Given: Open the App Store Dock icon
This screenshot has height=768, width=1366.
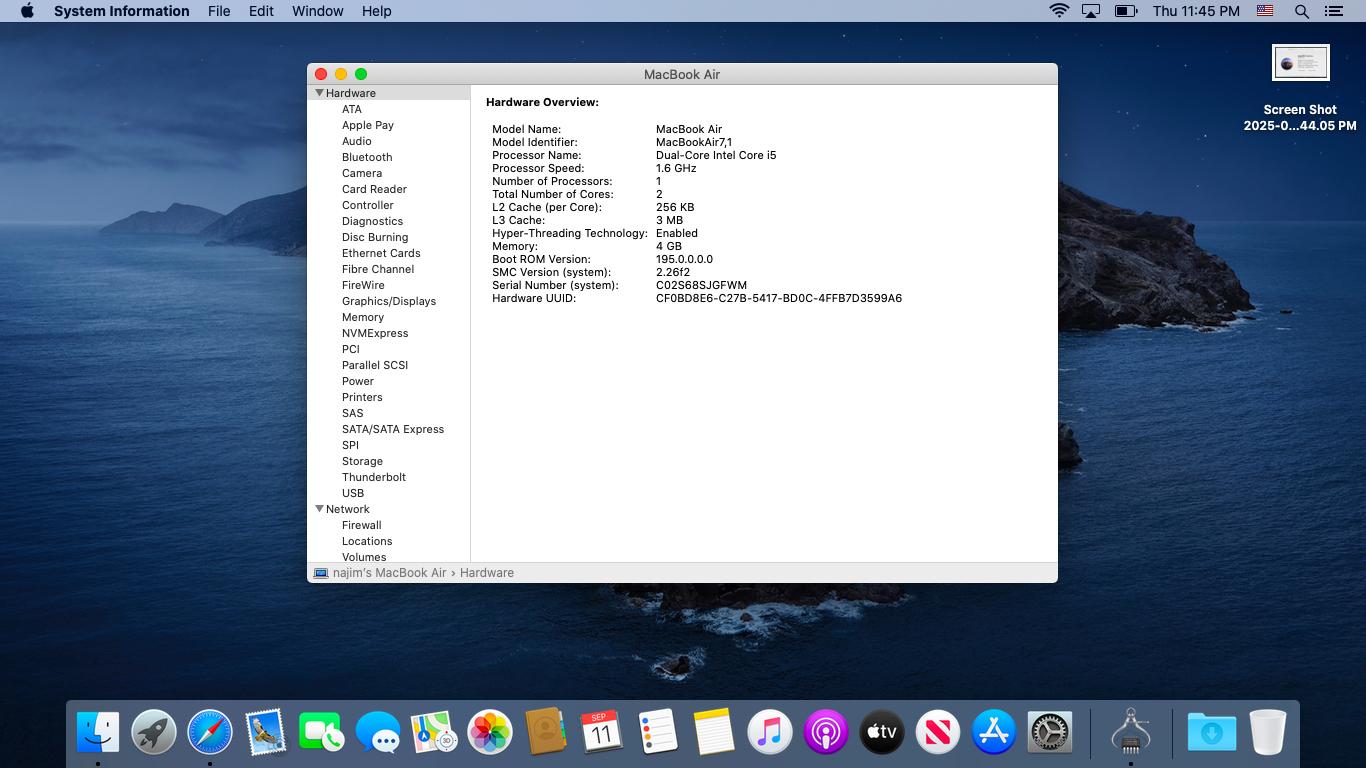Looking at the screenshot, I should pos(994,733).
